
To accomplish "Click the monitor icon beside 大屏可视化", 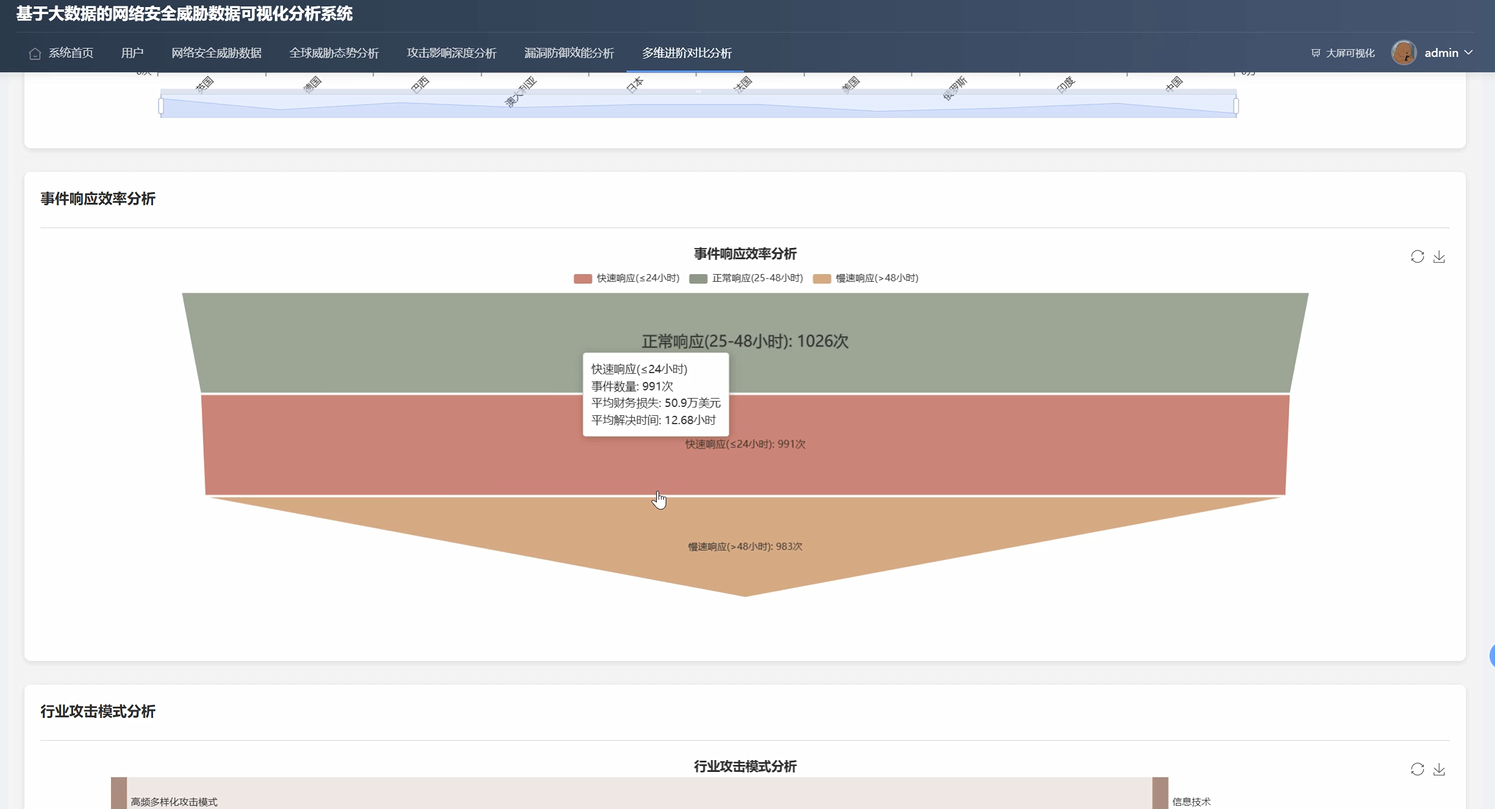I will (1316, 54).
